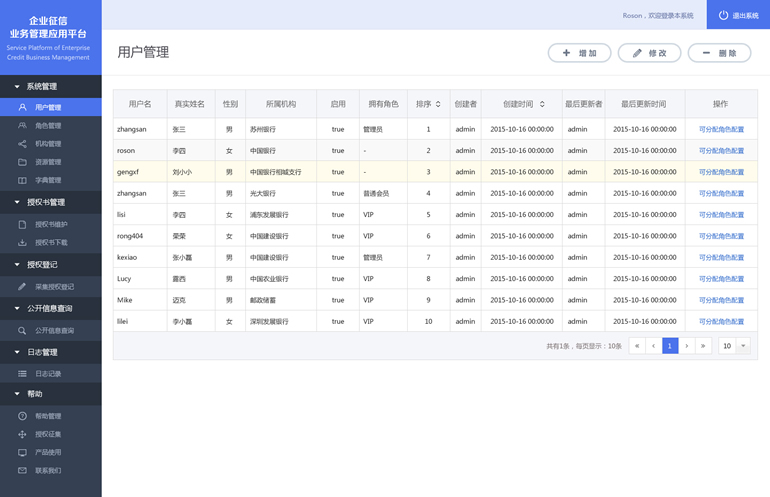Image resolution: width=770 pixels, height=497 pixels.
Task: Open 公开信息查询 search sub-item
Action: [x=51, y=331]
